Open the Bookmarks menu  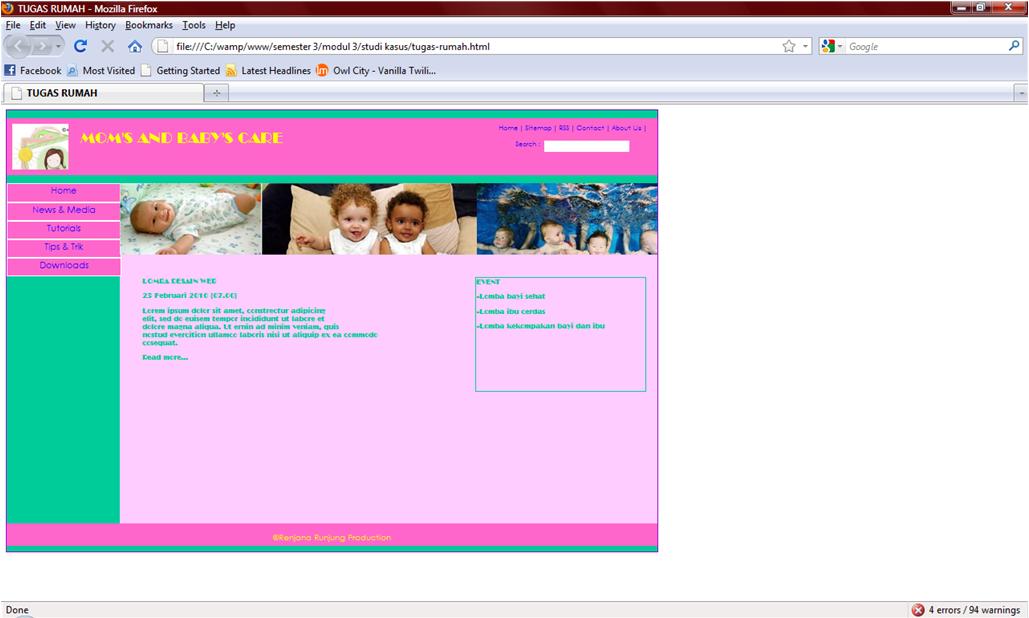pyautogui.click(x=149, y=25)
